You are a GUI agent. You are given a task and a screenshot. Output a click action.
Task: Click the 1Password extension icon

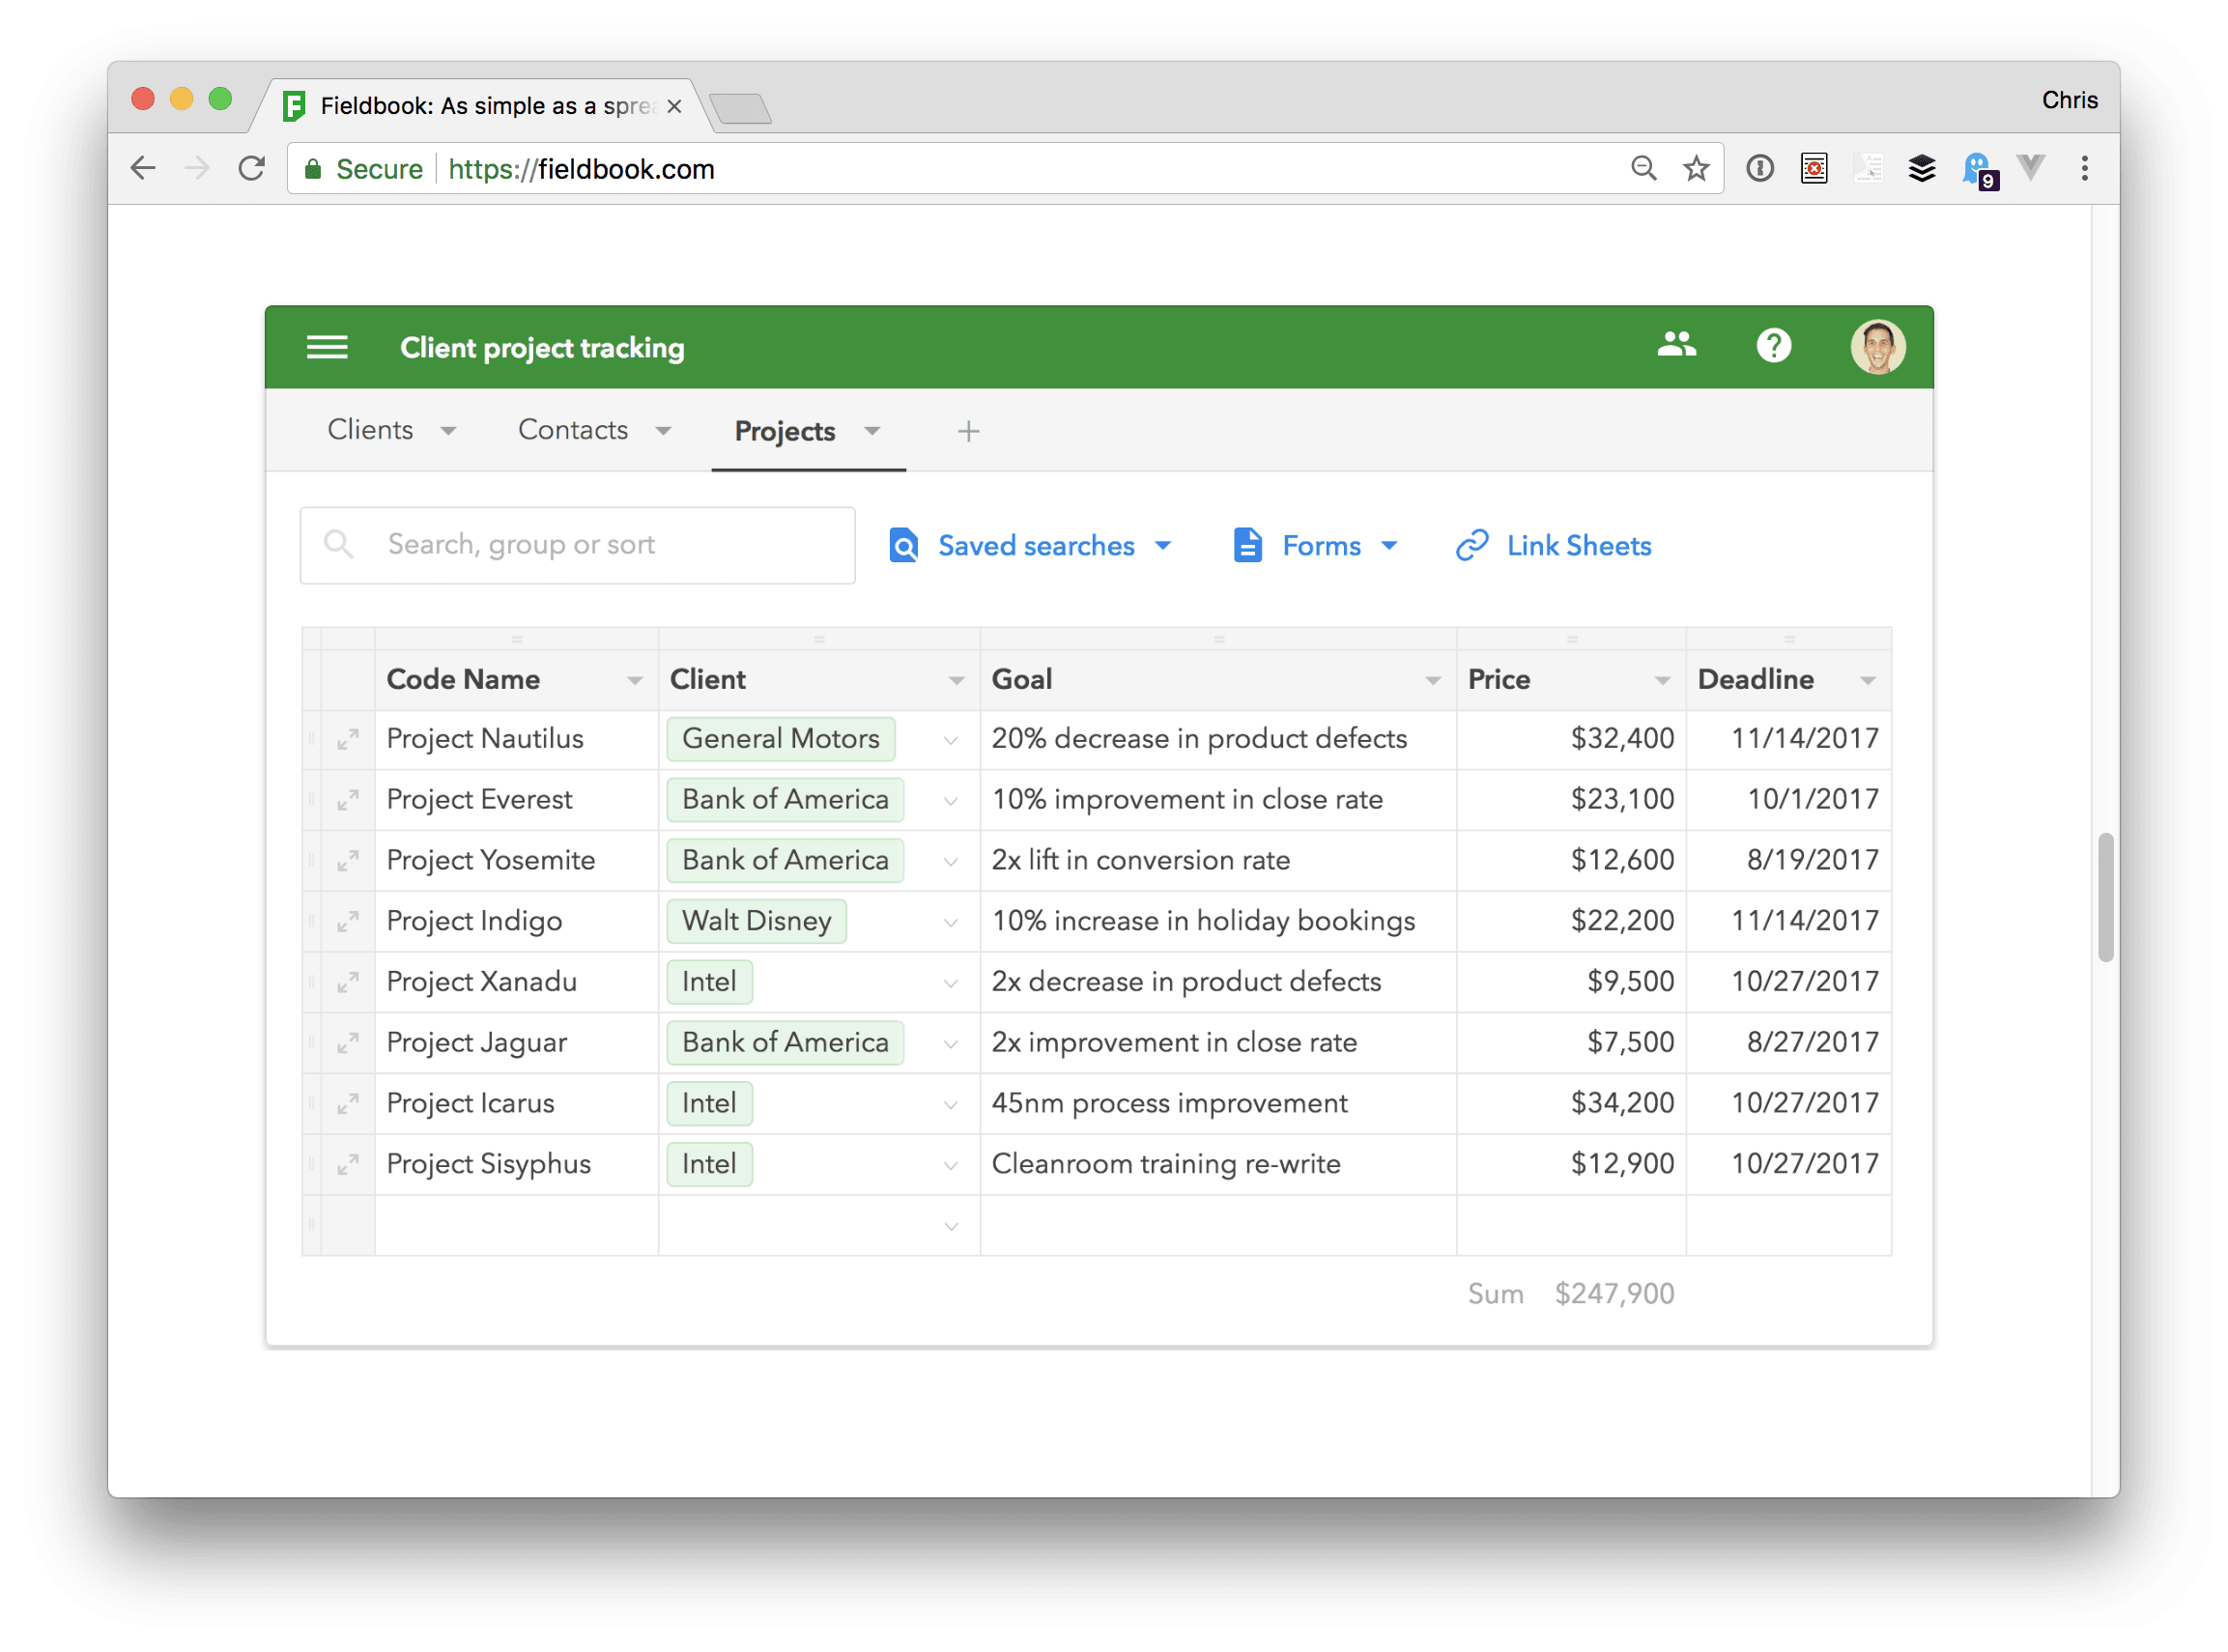click(1759, 168)
